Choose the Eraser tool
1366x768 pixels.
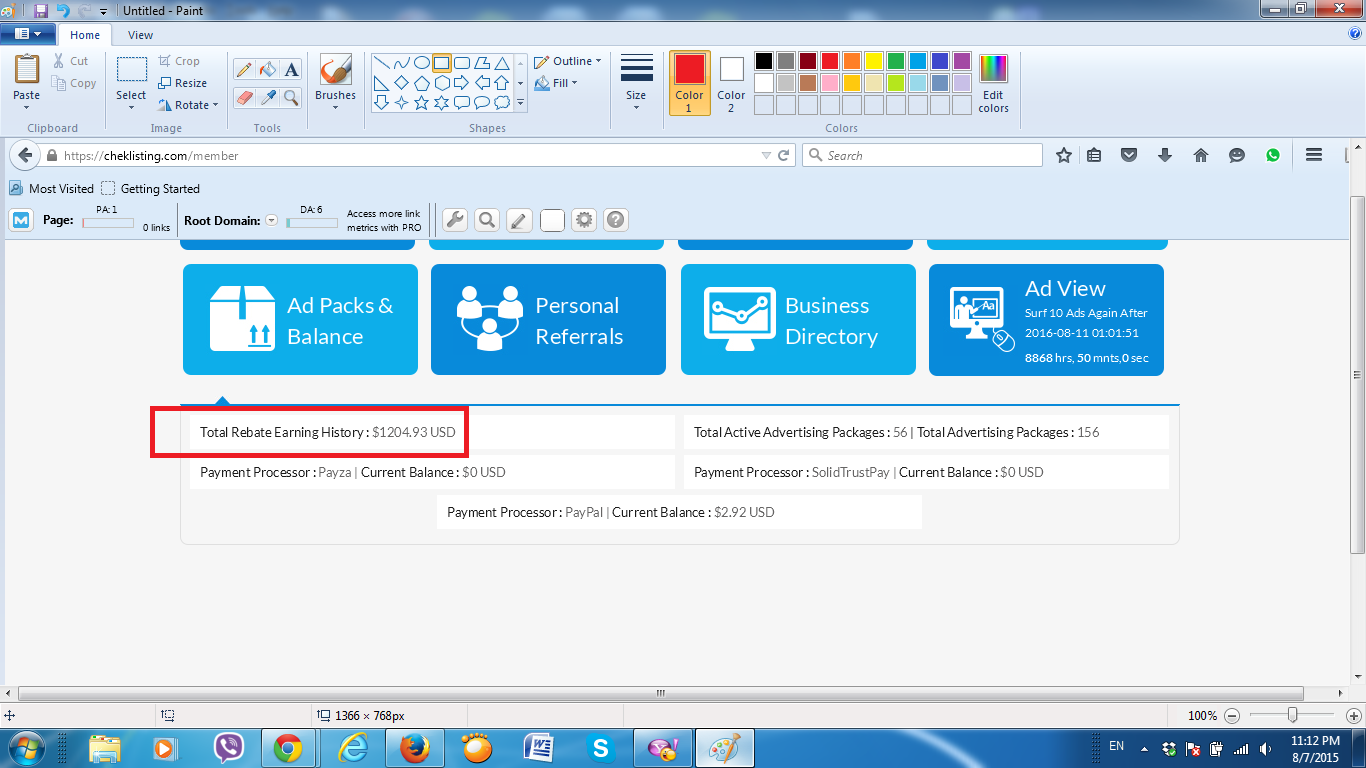pos(243,97)
